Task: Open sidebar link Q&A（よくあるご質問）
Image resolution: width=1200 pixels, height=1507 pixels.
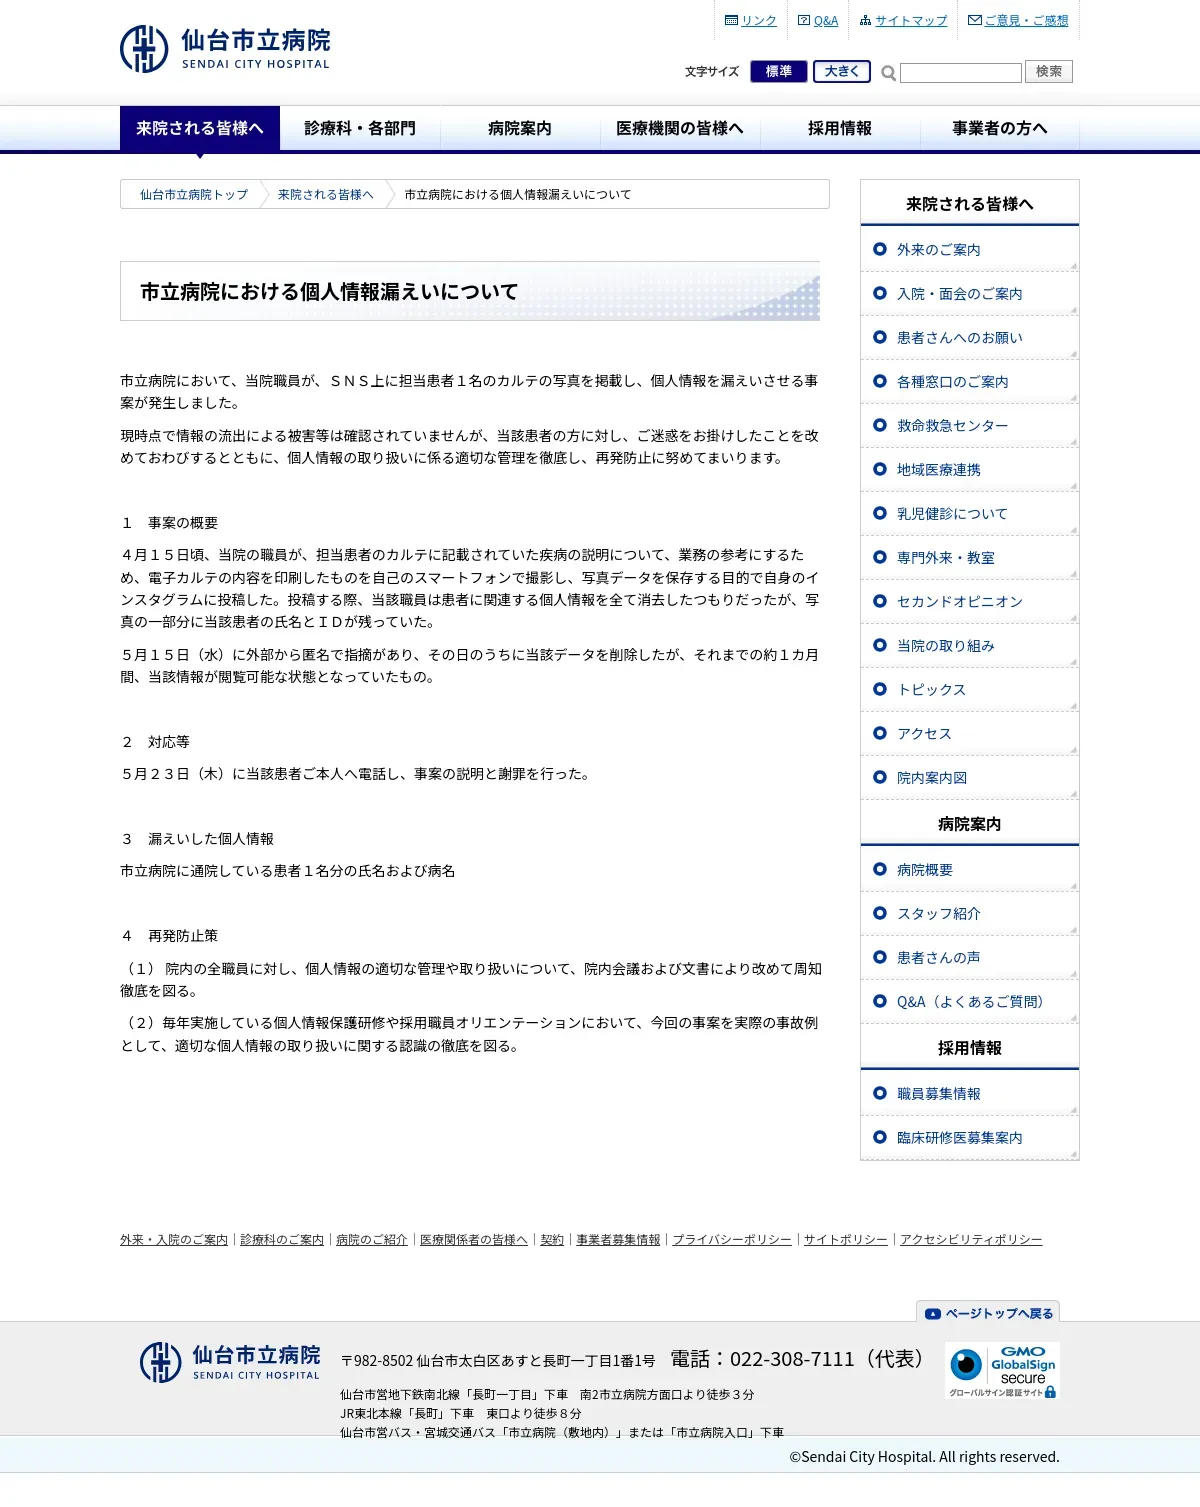Action: [970, 1002]
